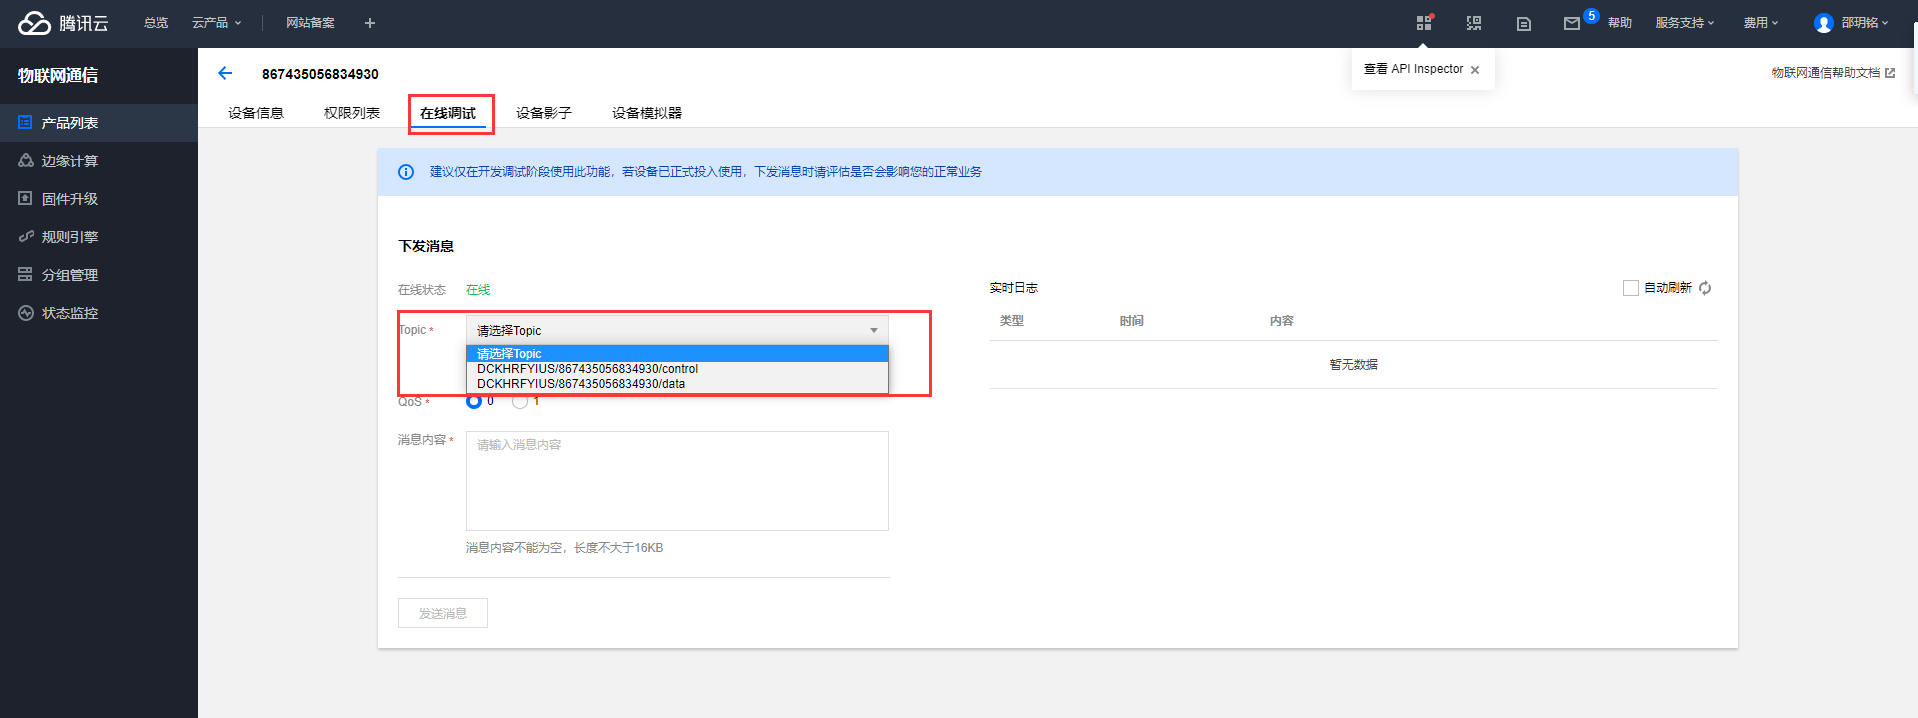Click the 在线 status text

click(x=478, y=290)
